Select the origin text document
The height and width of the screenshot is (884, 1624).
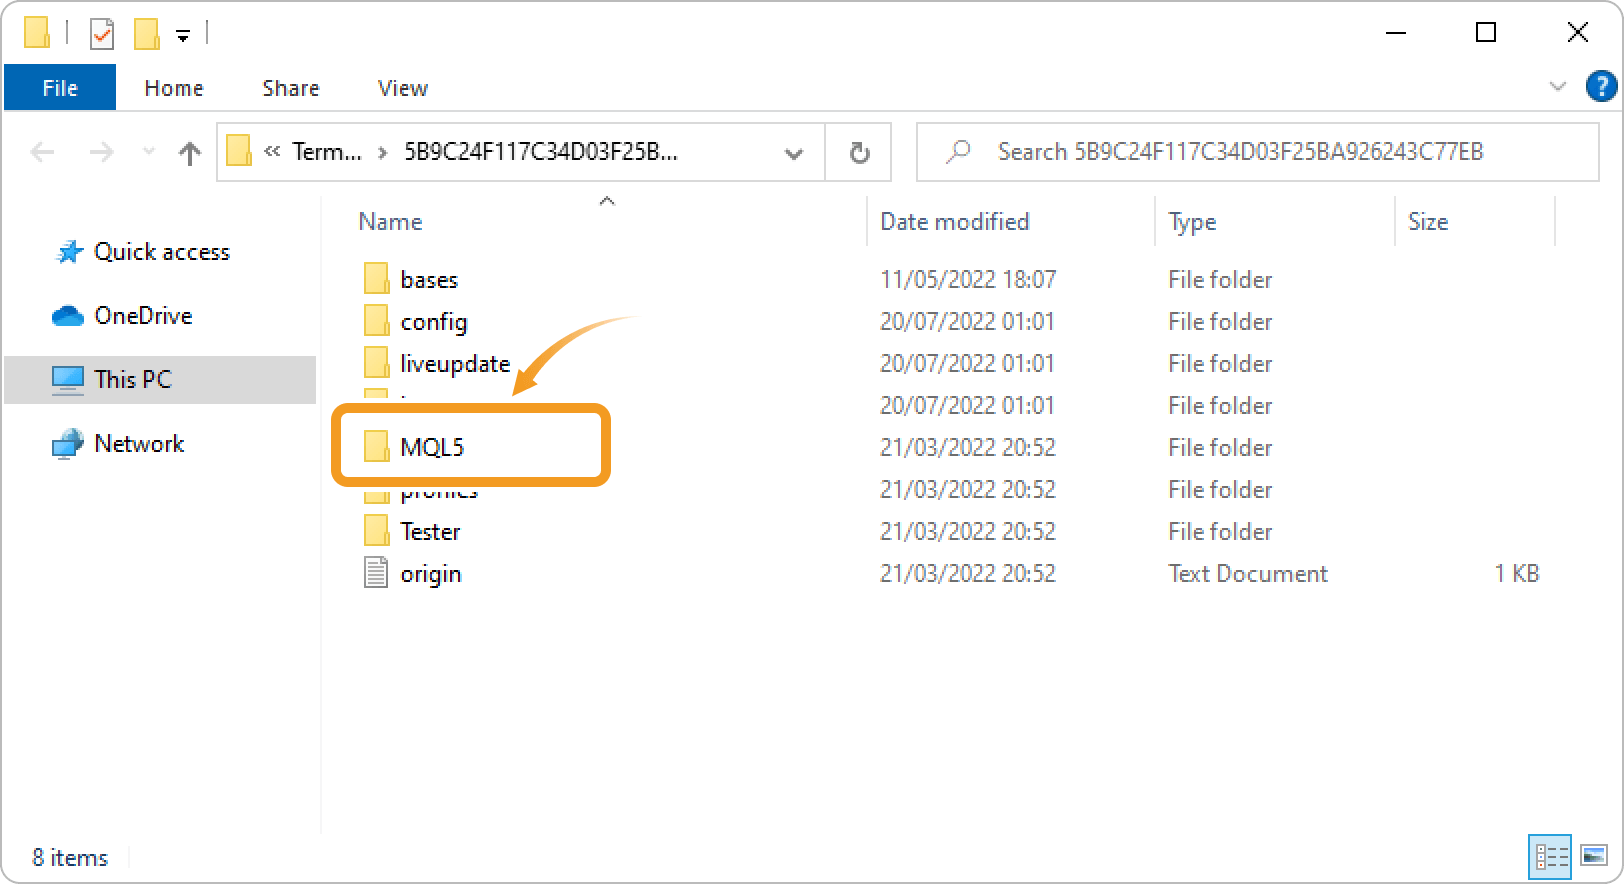[430, 574]
